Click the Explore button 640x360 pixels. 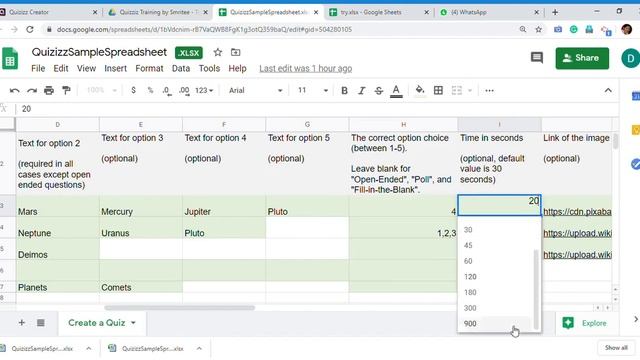(584, 323)
